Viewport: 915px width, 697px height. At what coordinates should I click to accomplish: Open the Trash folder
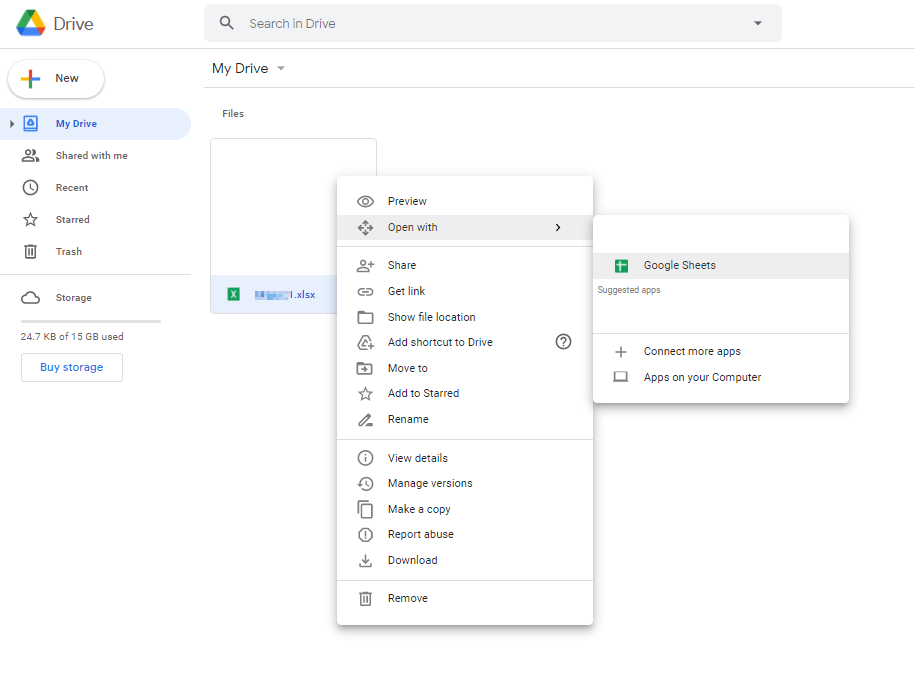point(68,252)
